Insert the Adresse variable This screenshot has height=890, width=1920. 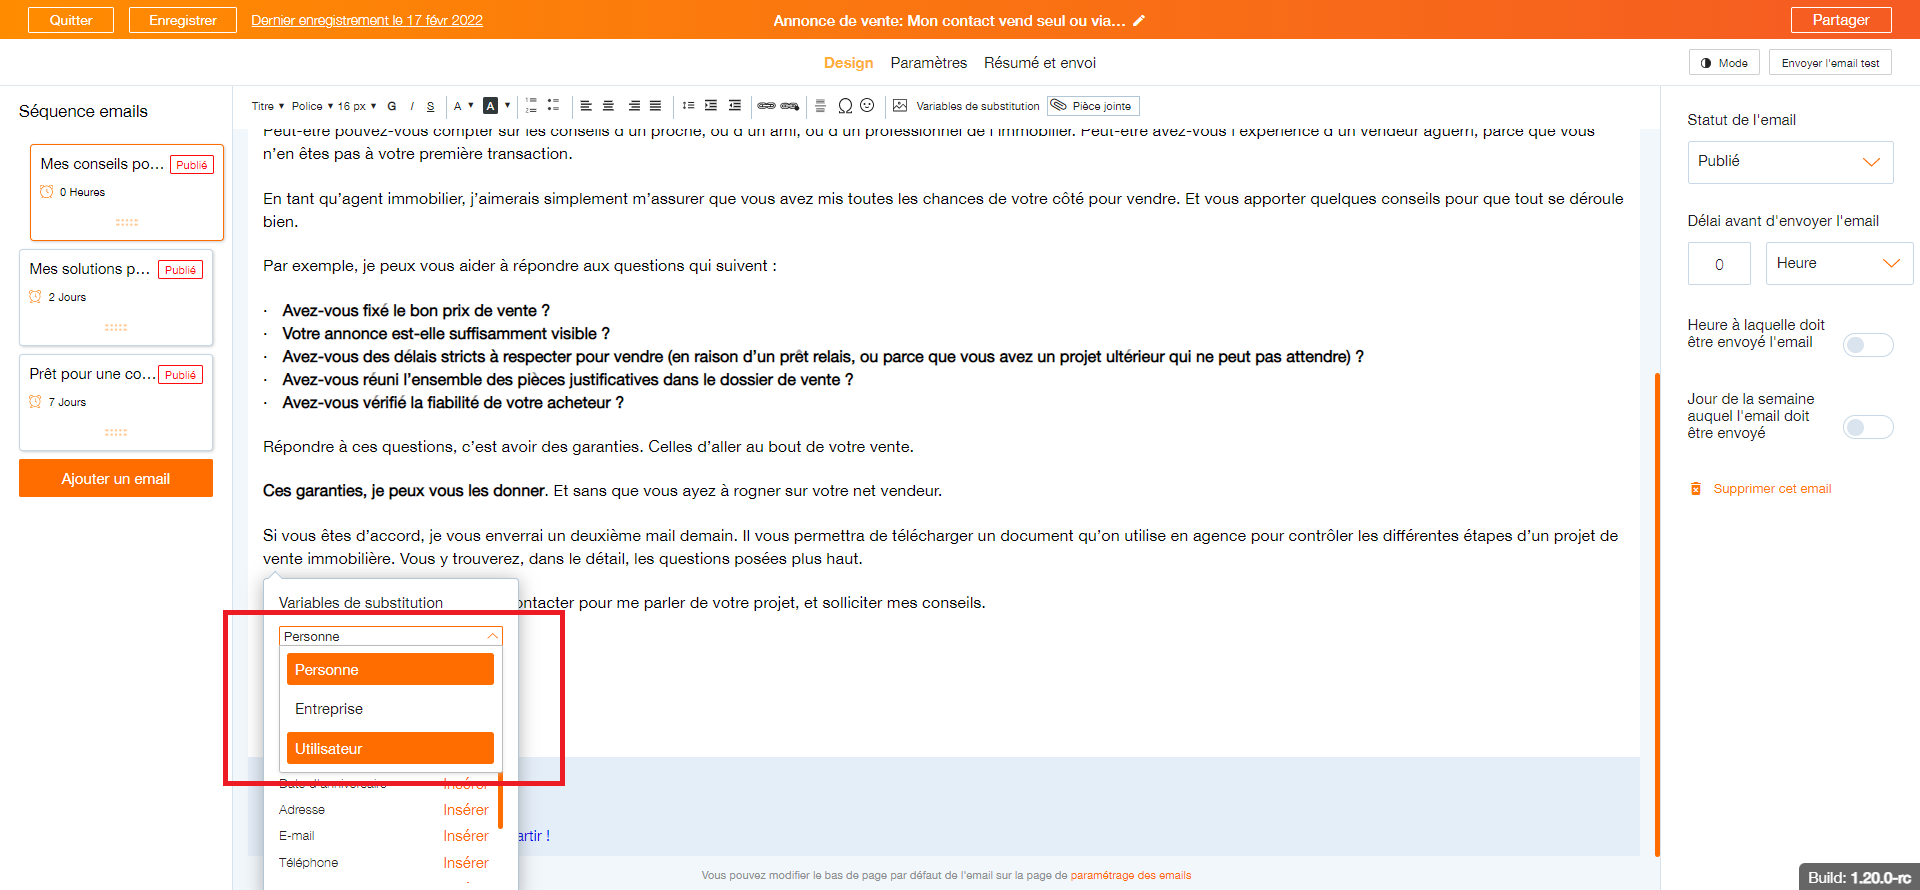pos(466,810)
